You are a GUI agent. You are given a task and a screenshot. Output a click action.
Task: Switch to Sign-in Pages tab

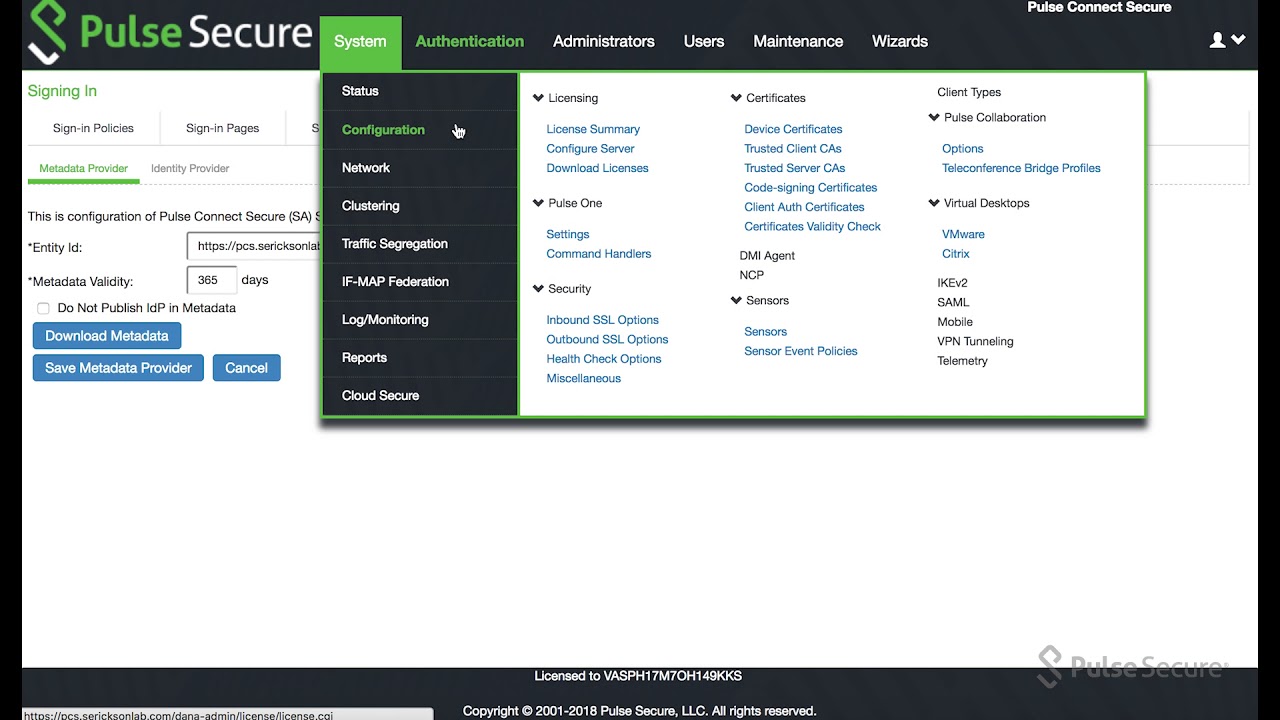pyautogui.click(x=222, y=128)
